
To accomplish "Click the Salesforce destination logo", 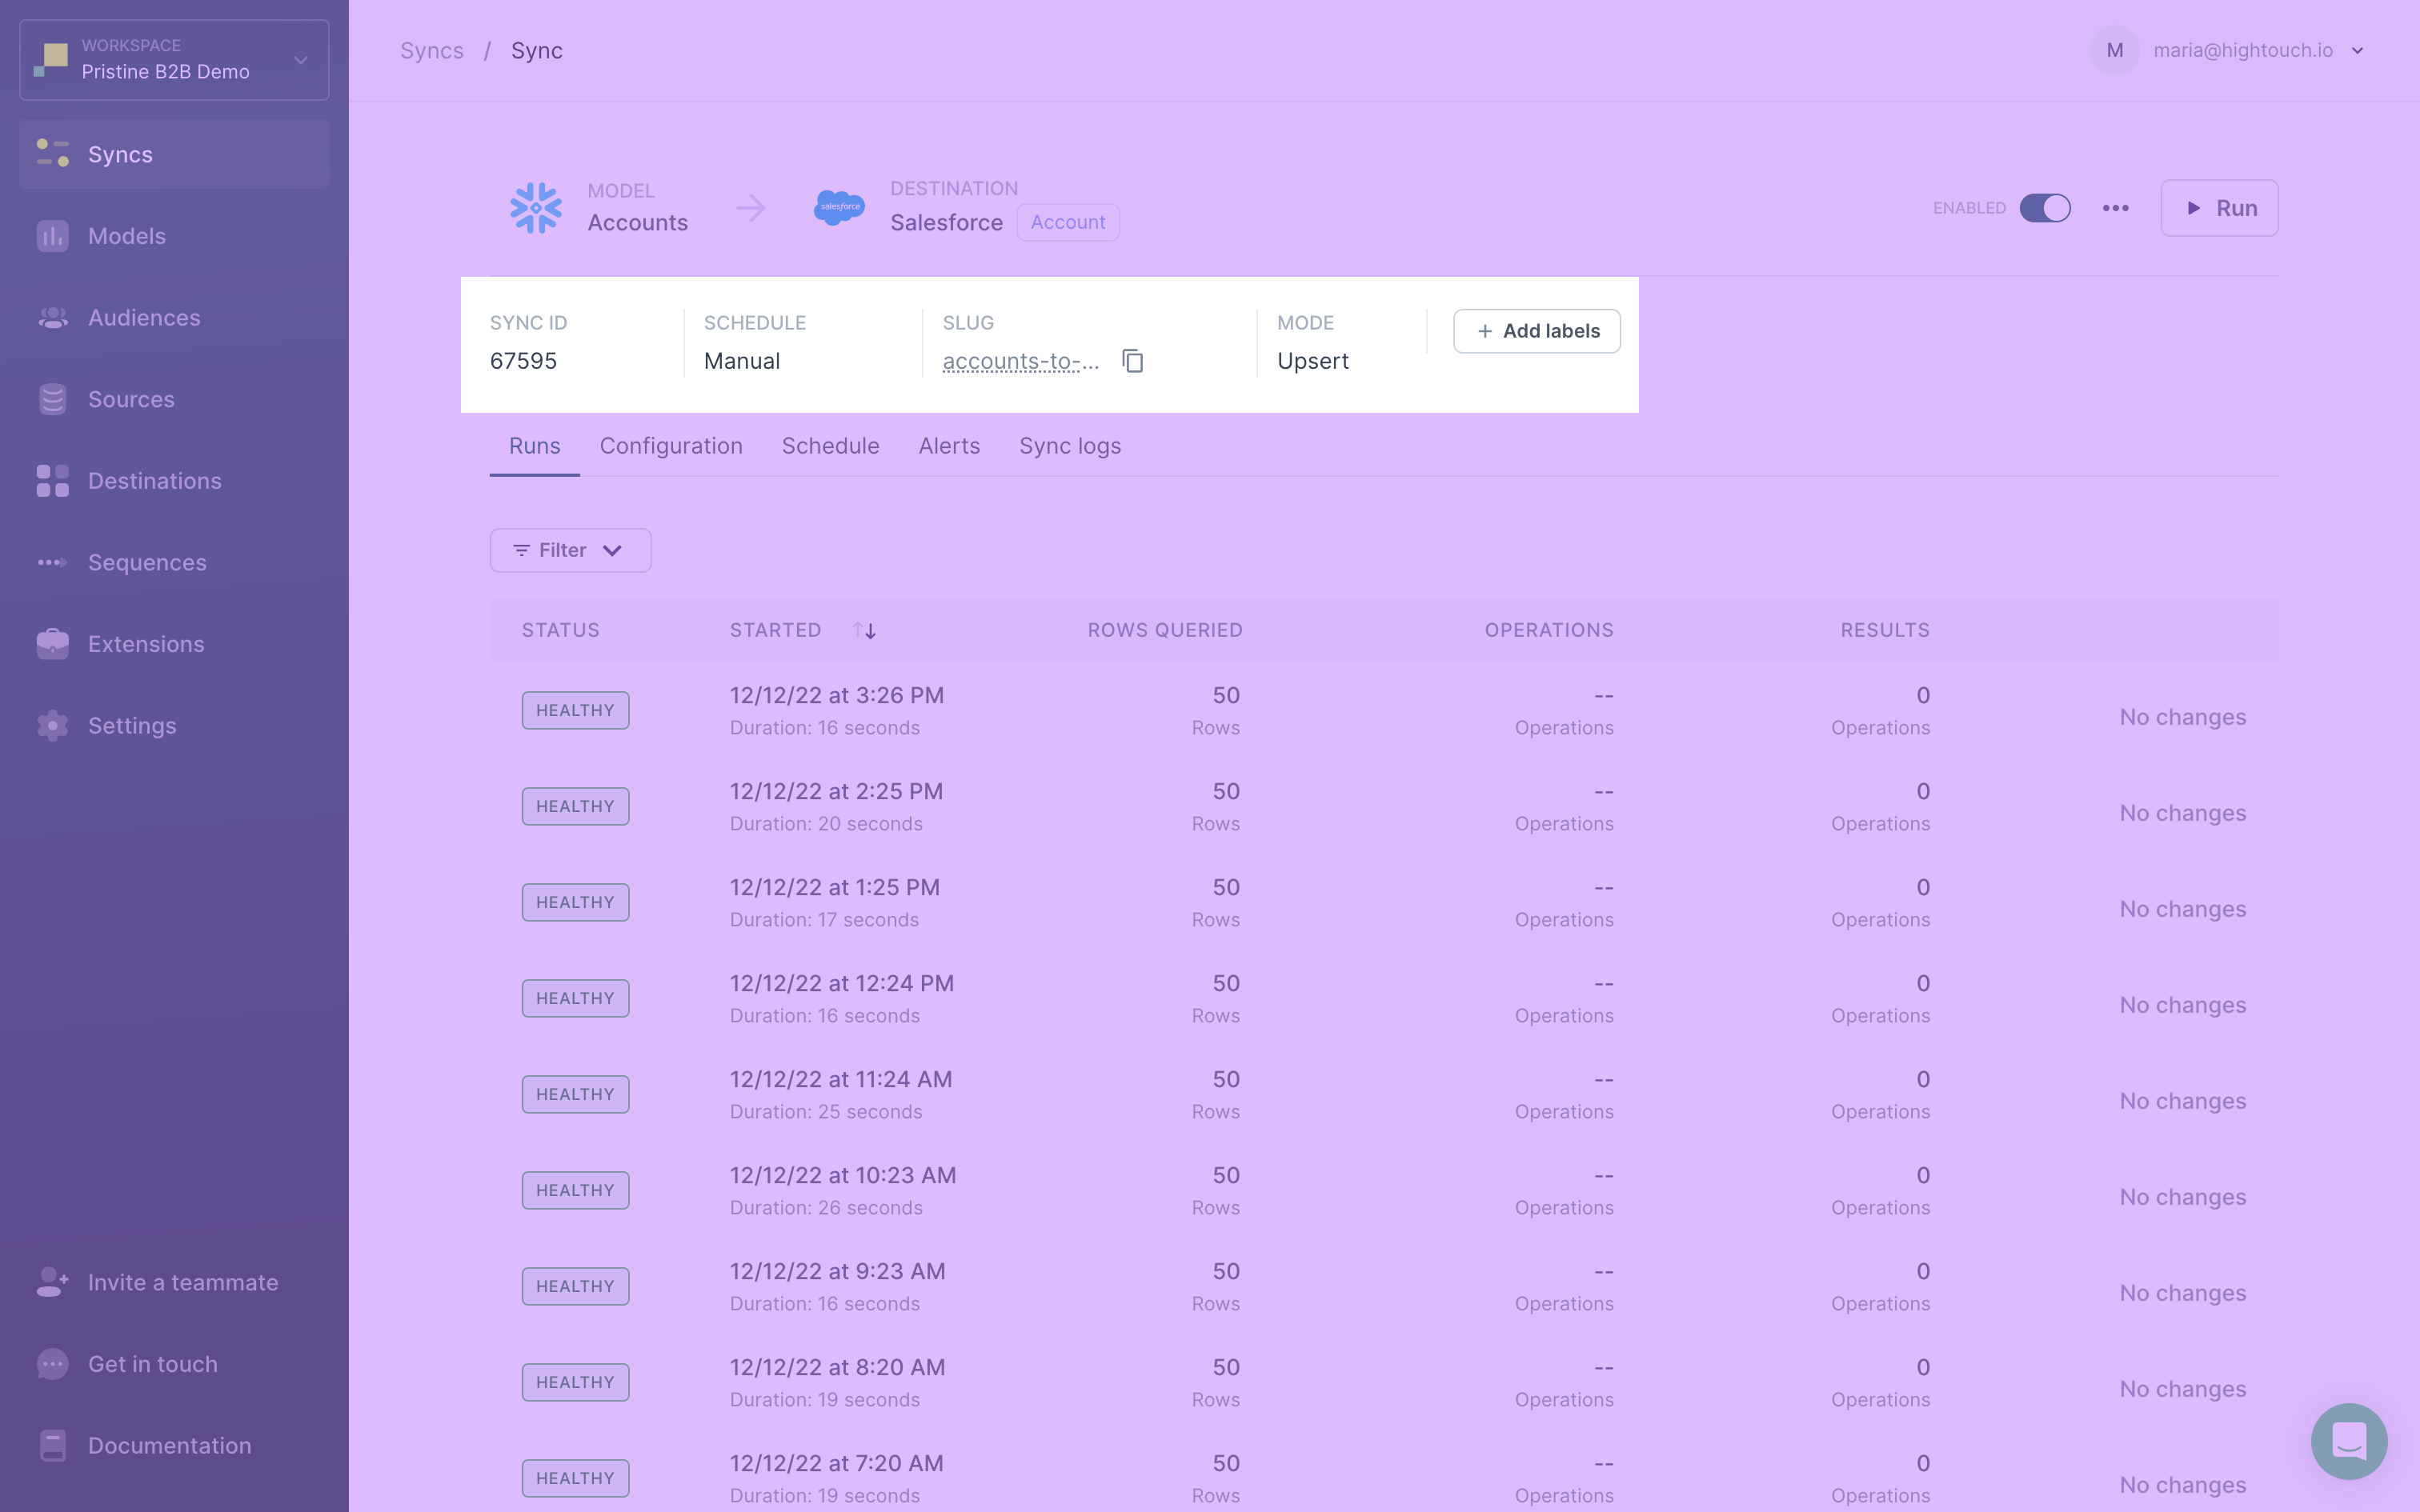I will pyautogui.click(x=838, y=208).
